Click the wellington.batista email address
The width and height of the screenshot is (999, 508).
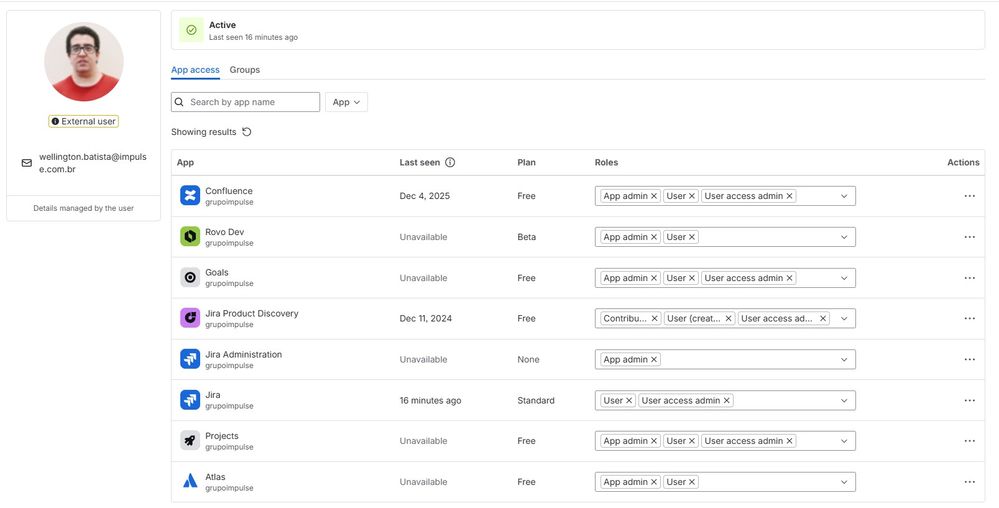93,163
